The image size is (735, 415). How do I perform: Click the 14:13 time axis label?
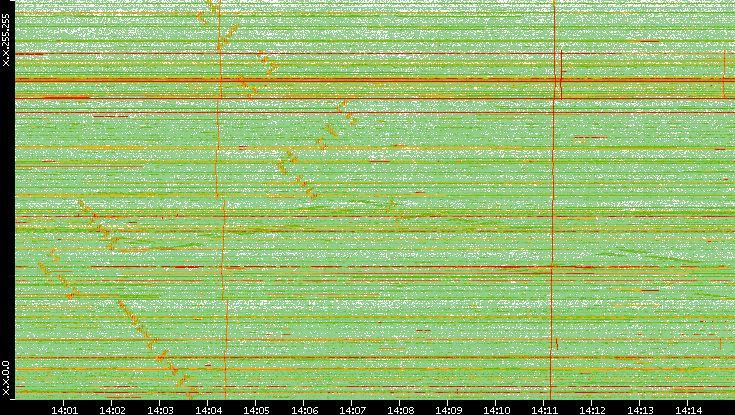coord(640,410)
